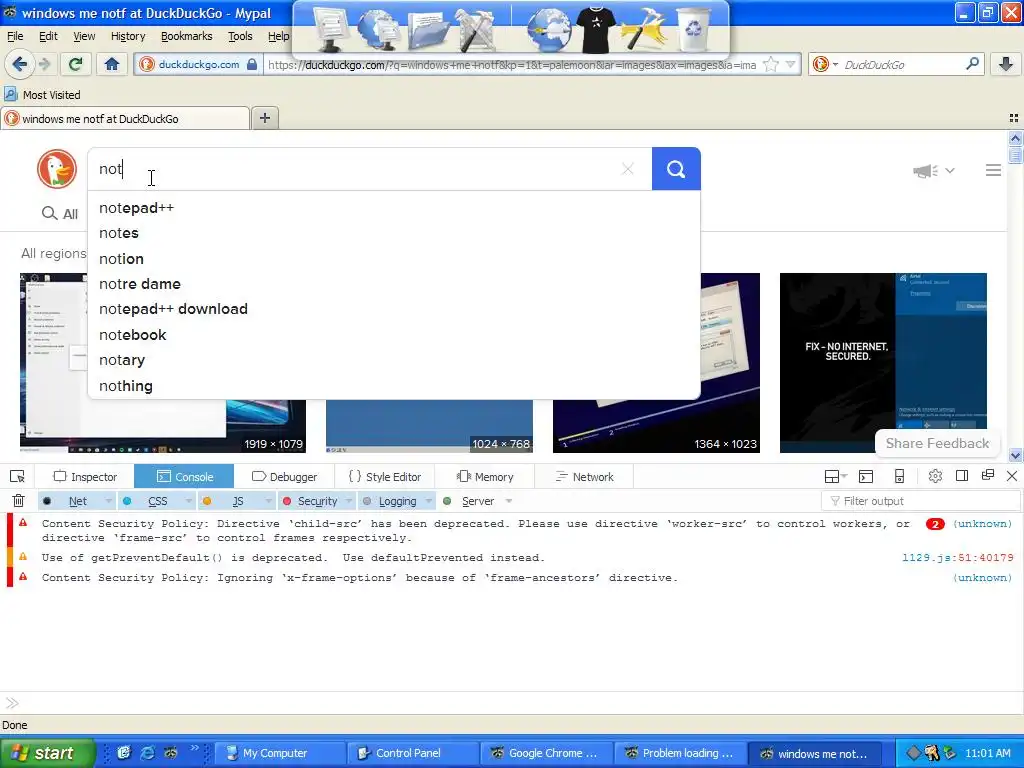Open Most Visited bookmarks folder

(x=42, y=95)
